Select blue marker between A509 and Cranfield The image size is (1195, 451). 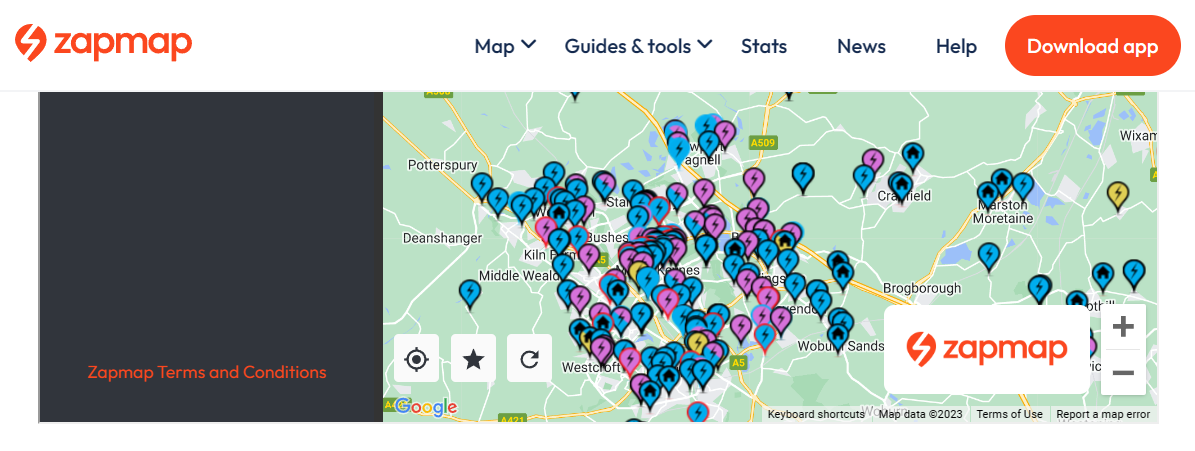click(x=803, y=177)
